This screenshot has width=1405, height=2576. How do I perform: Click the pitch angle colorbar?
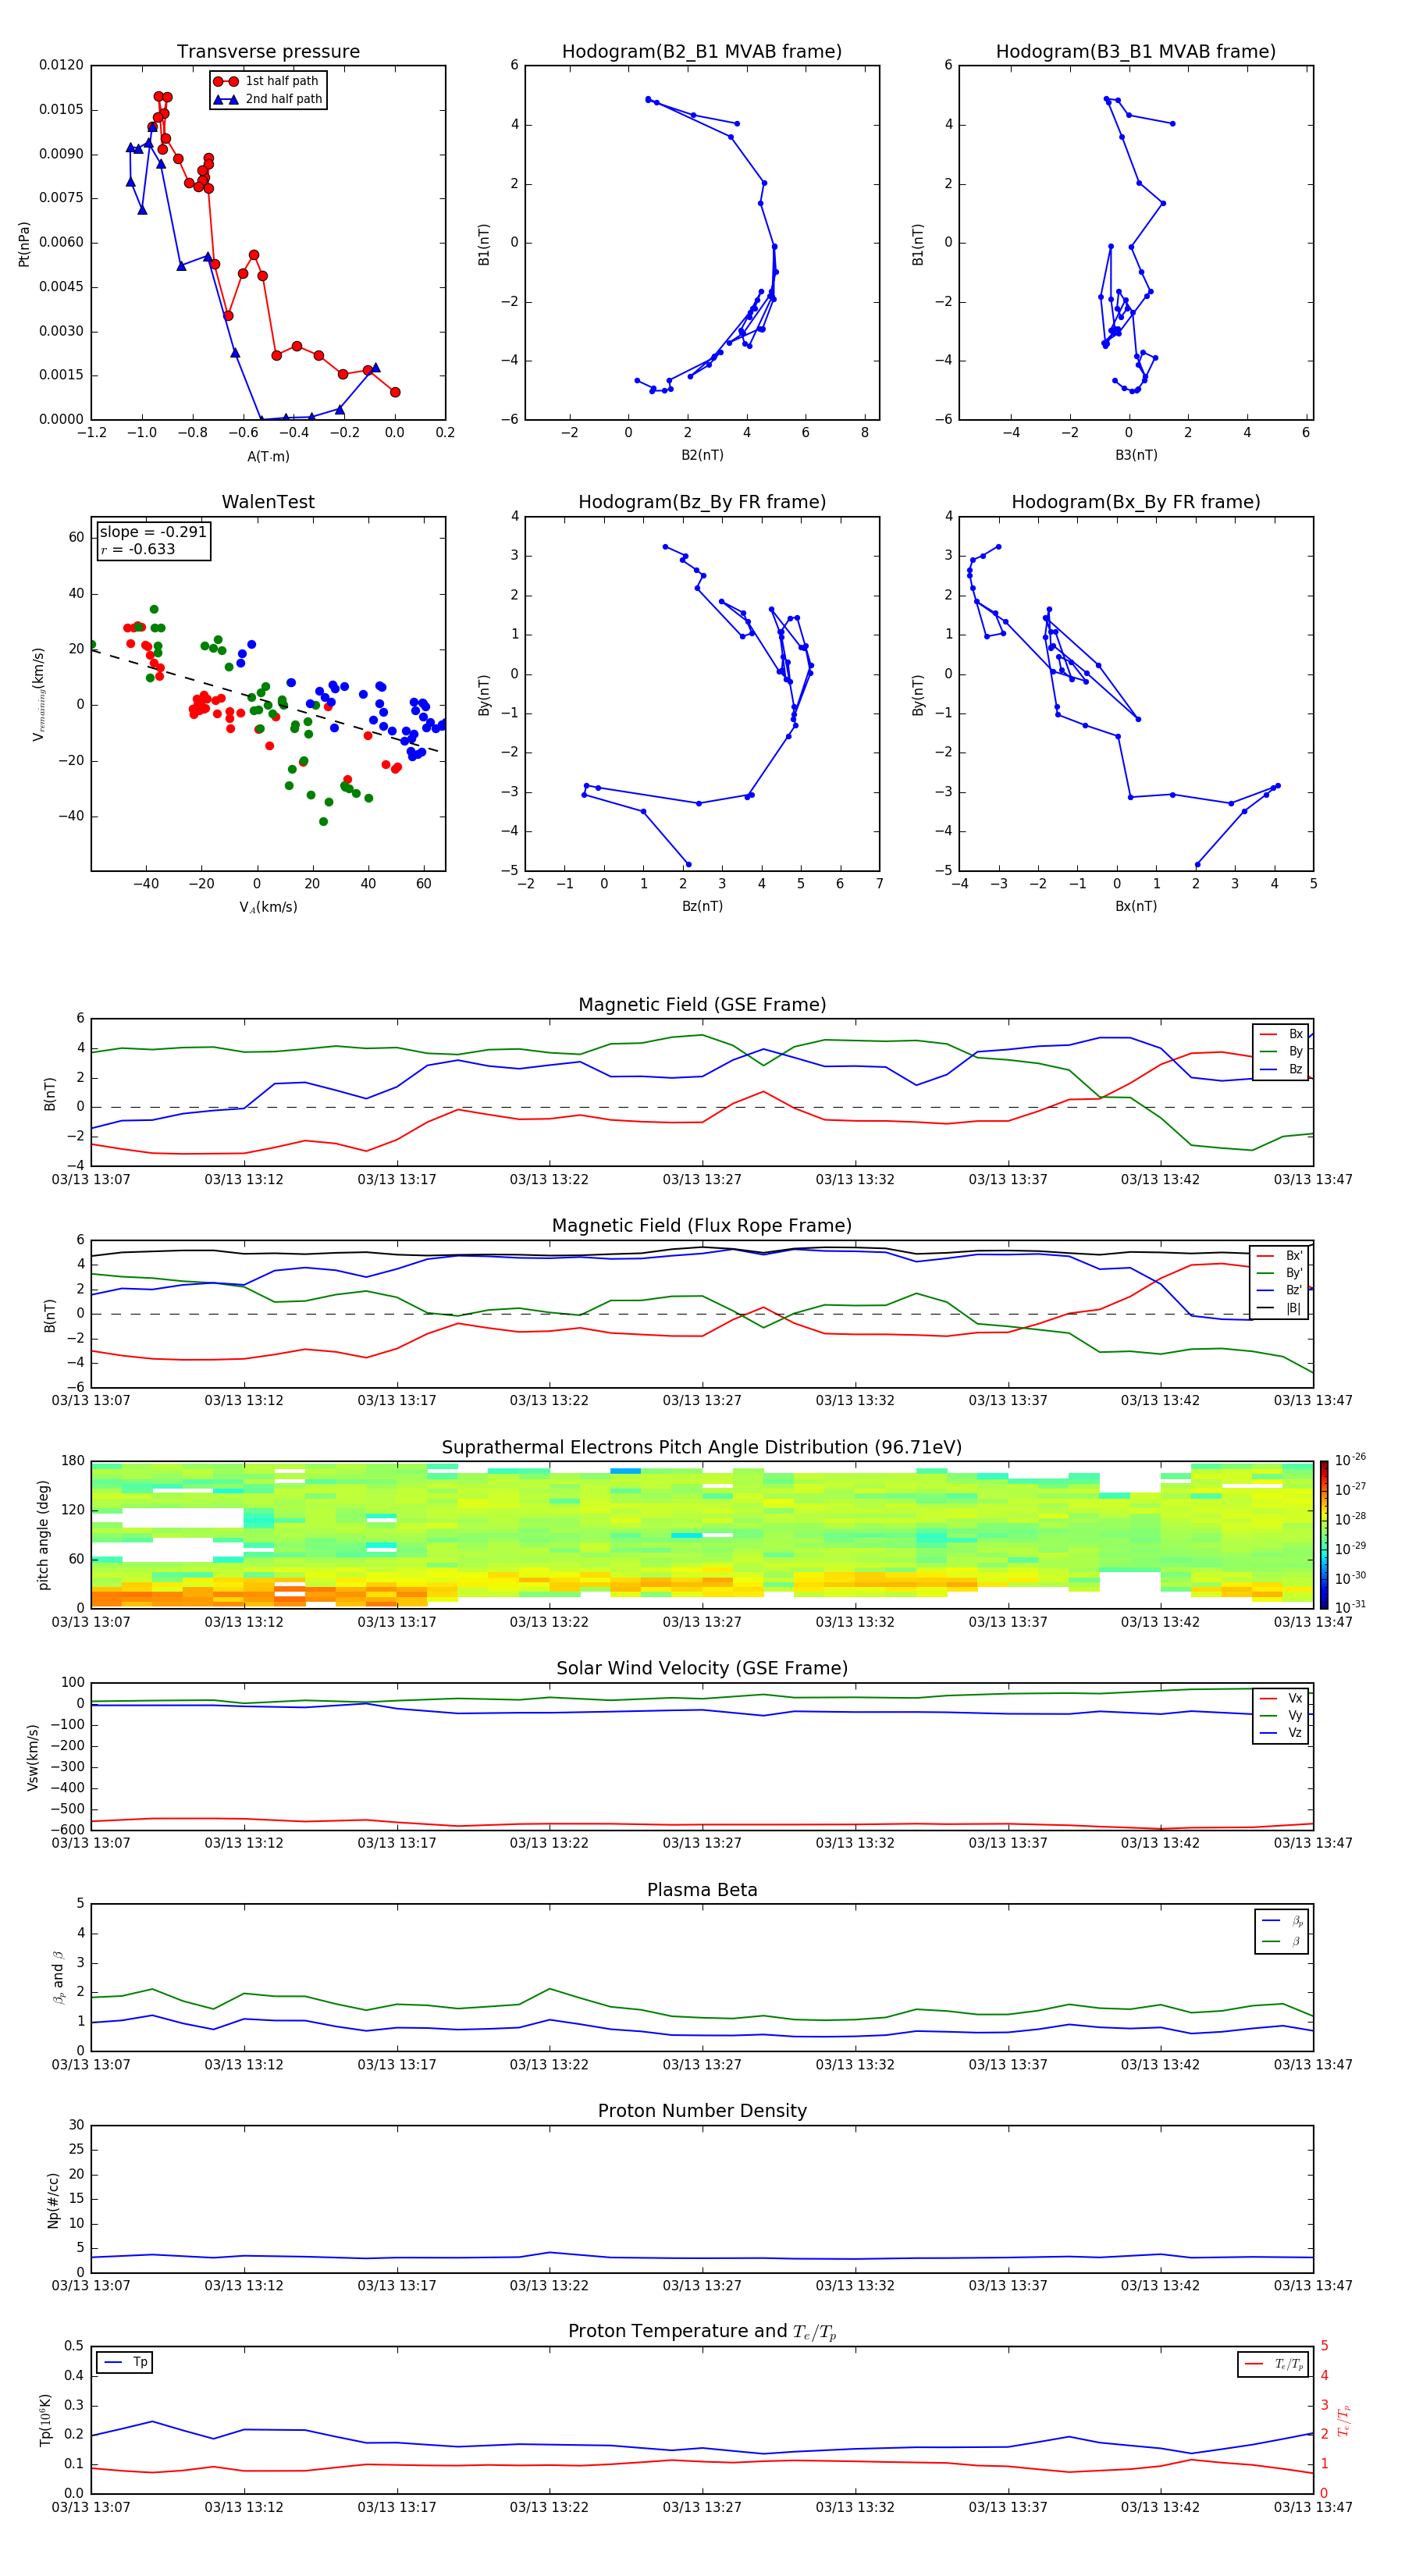click(1324, 1535)
